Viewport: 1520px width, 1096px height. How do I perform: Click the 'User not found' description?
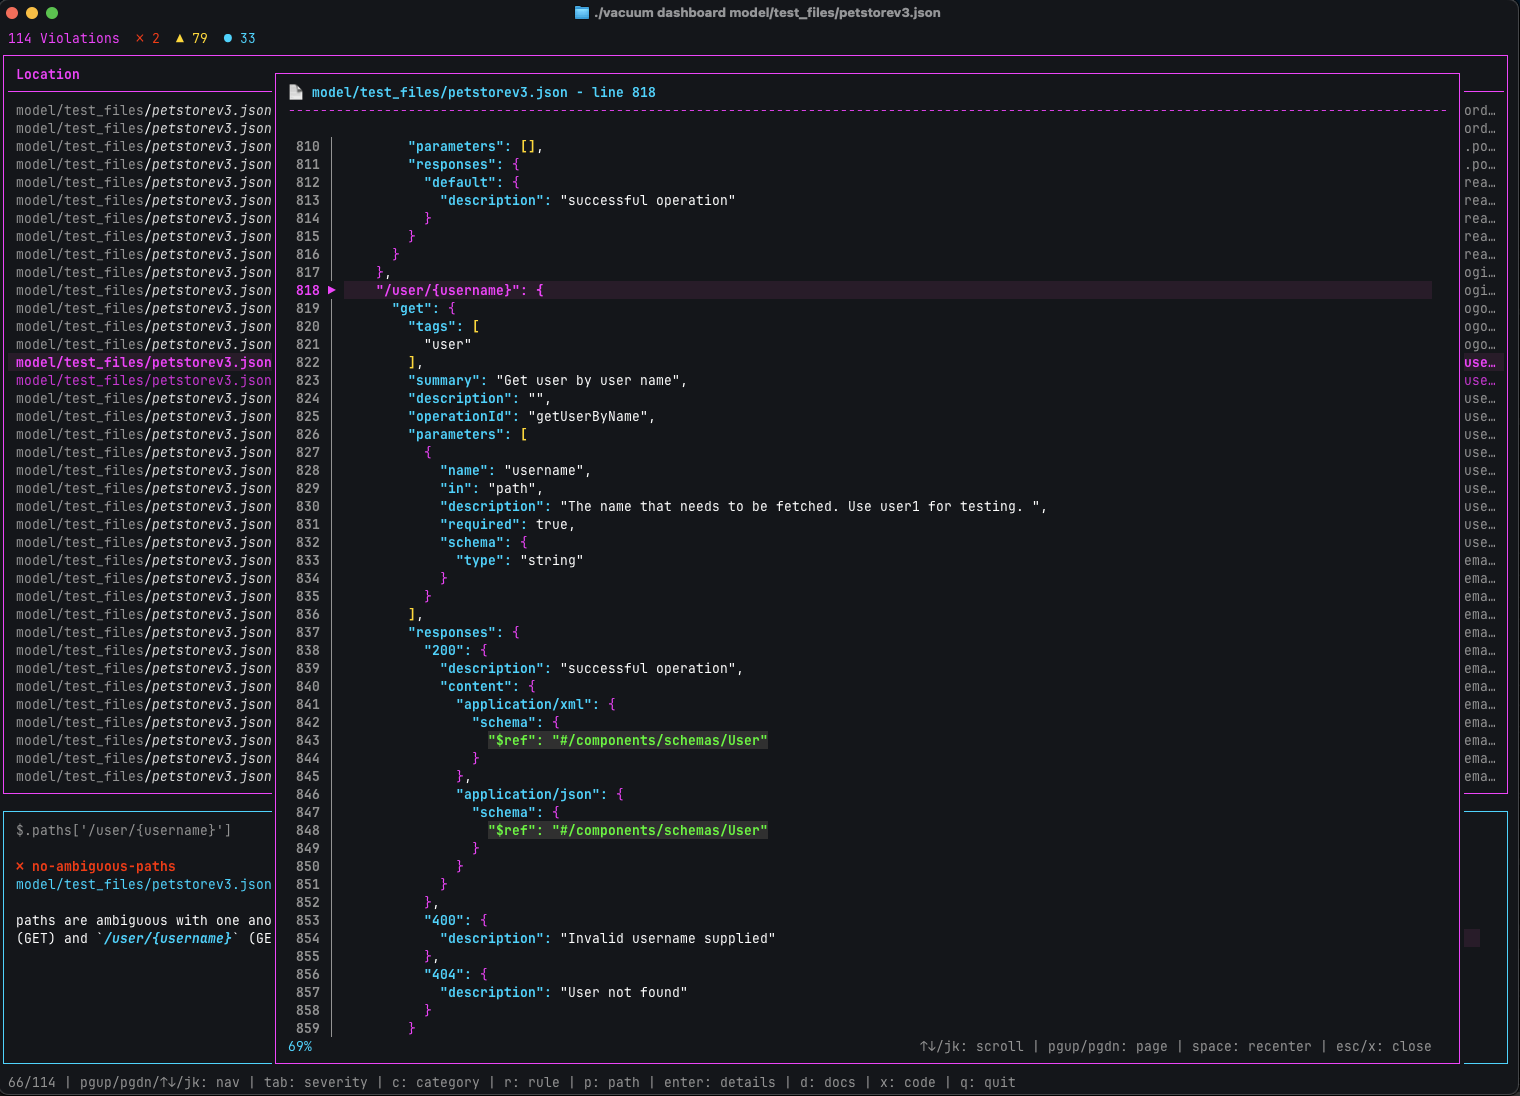624,992
